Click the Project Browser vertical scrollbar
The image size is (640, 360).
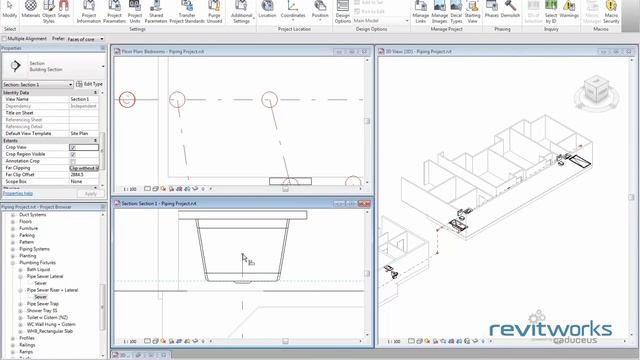click(x=102, y=306)
